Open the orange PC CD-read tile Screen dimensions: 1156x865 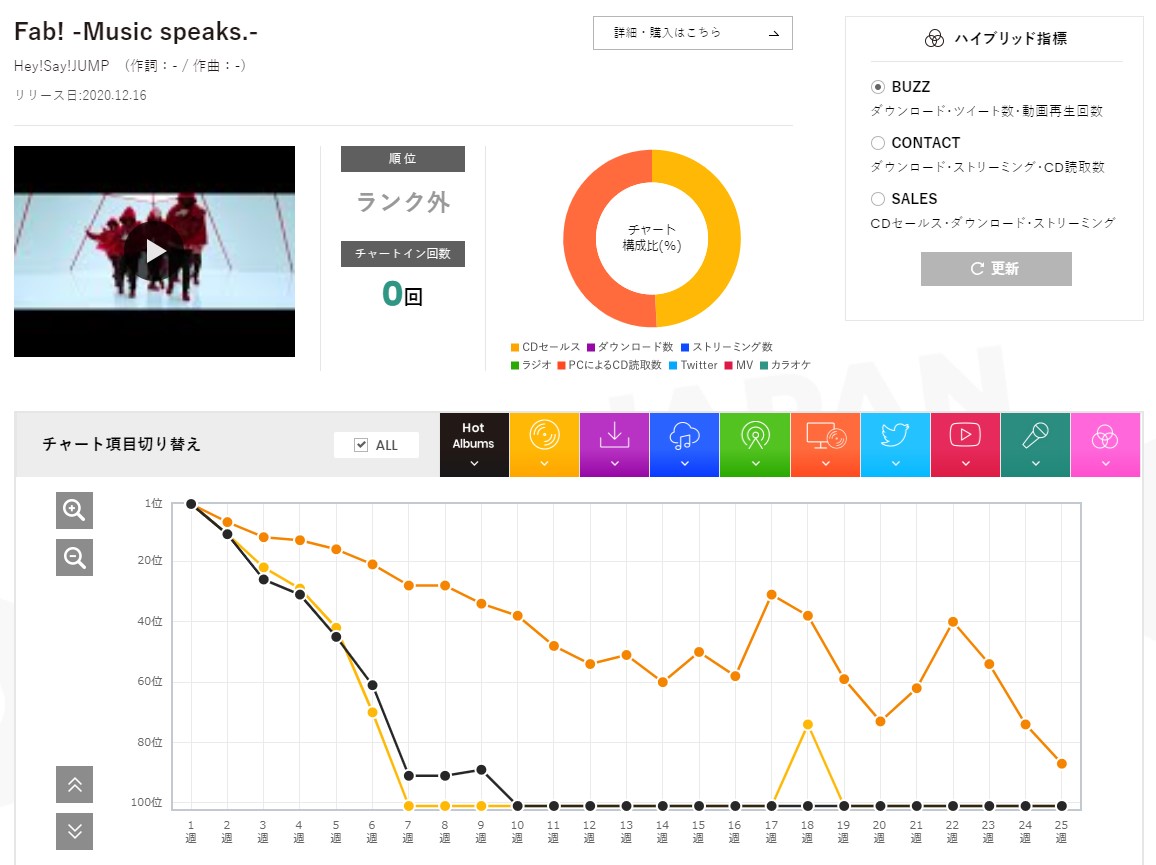click(x=825, y=445)
